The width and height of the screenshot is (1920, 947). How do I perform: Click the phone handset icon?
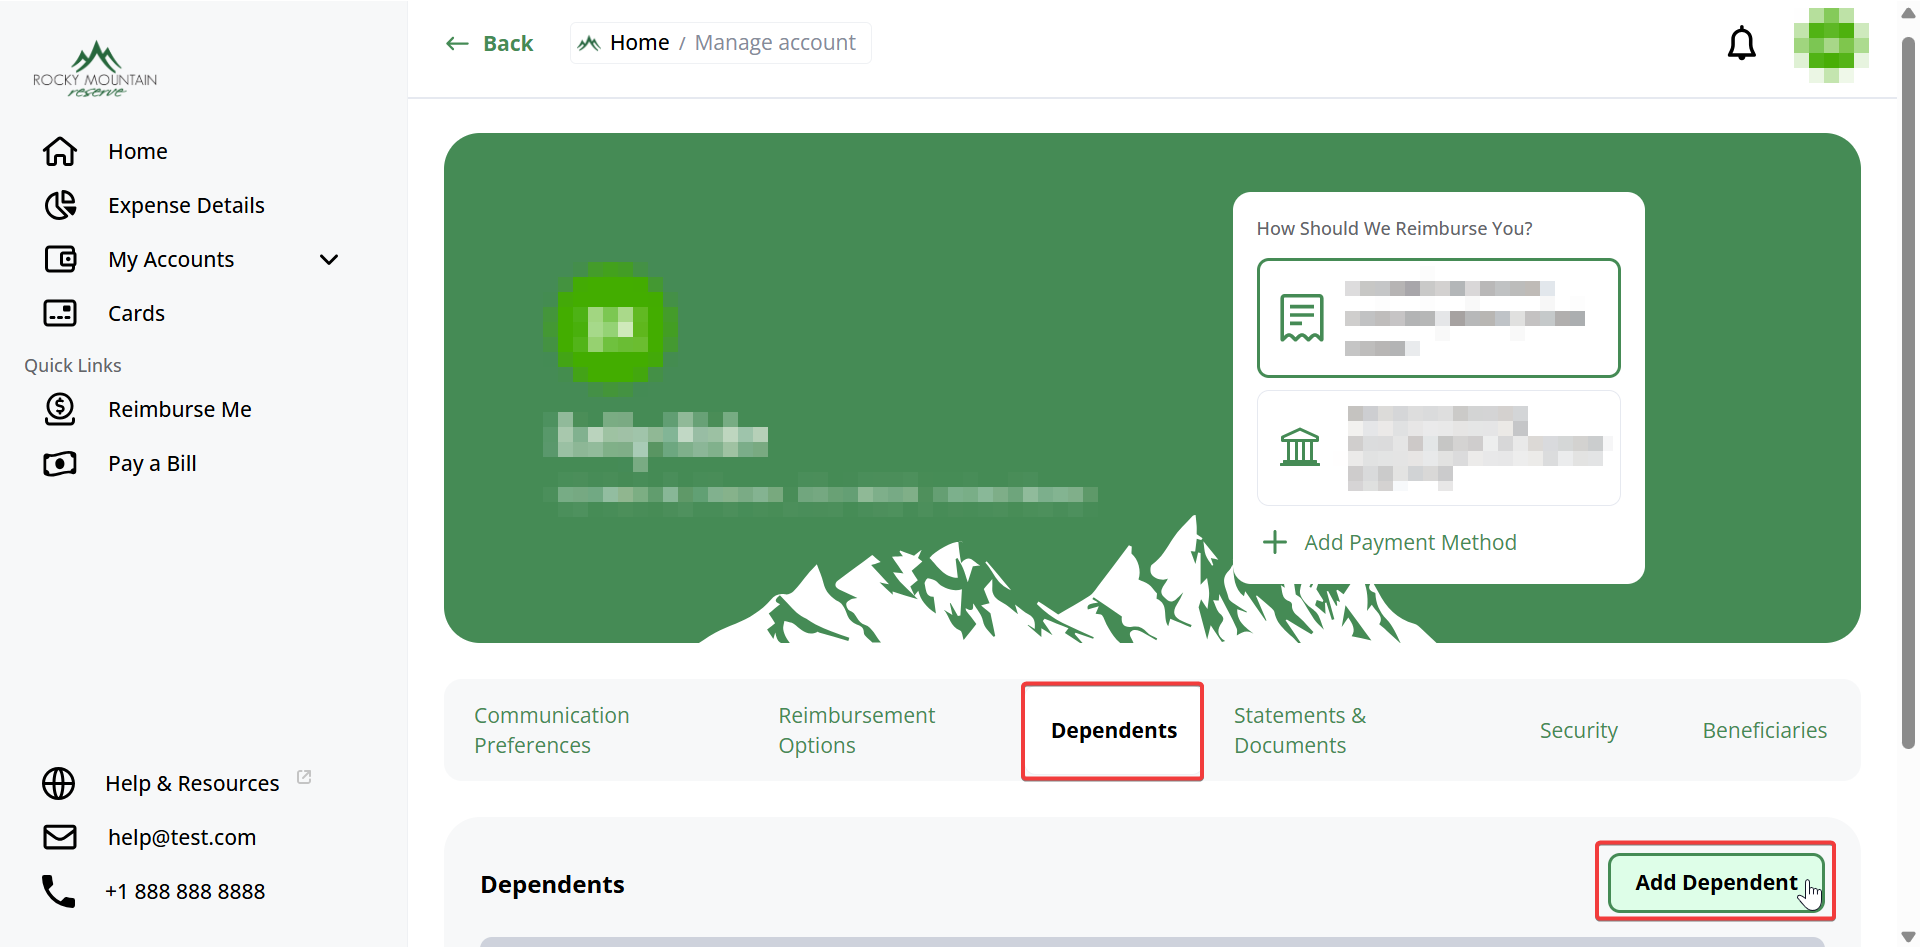pyautogui.click(x=58, y=891)
